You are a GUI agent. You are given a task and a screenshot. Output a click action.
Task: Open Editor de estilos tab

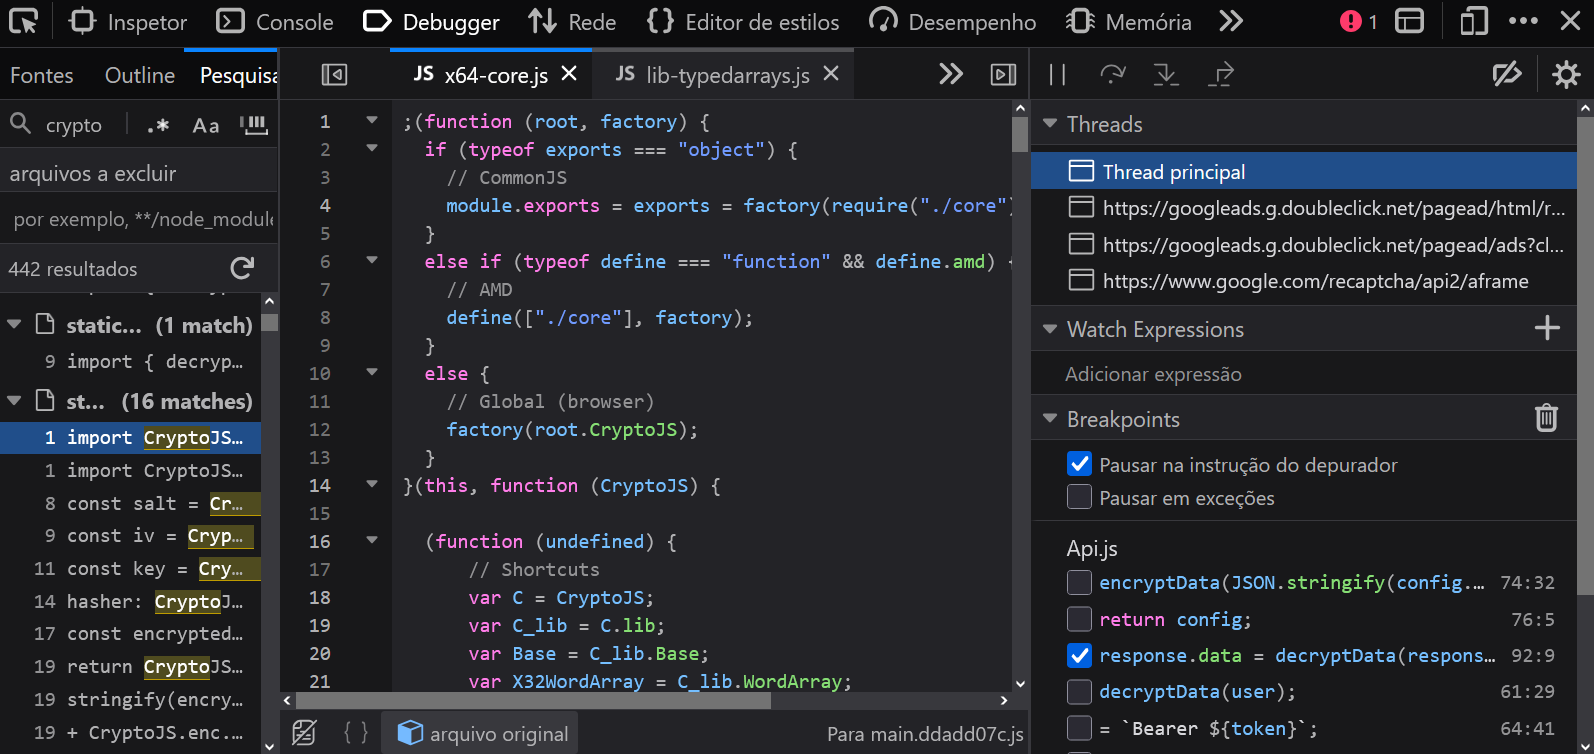(x=743, y=22)
